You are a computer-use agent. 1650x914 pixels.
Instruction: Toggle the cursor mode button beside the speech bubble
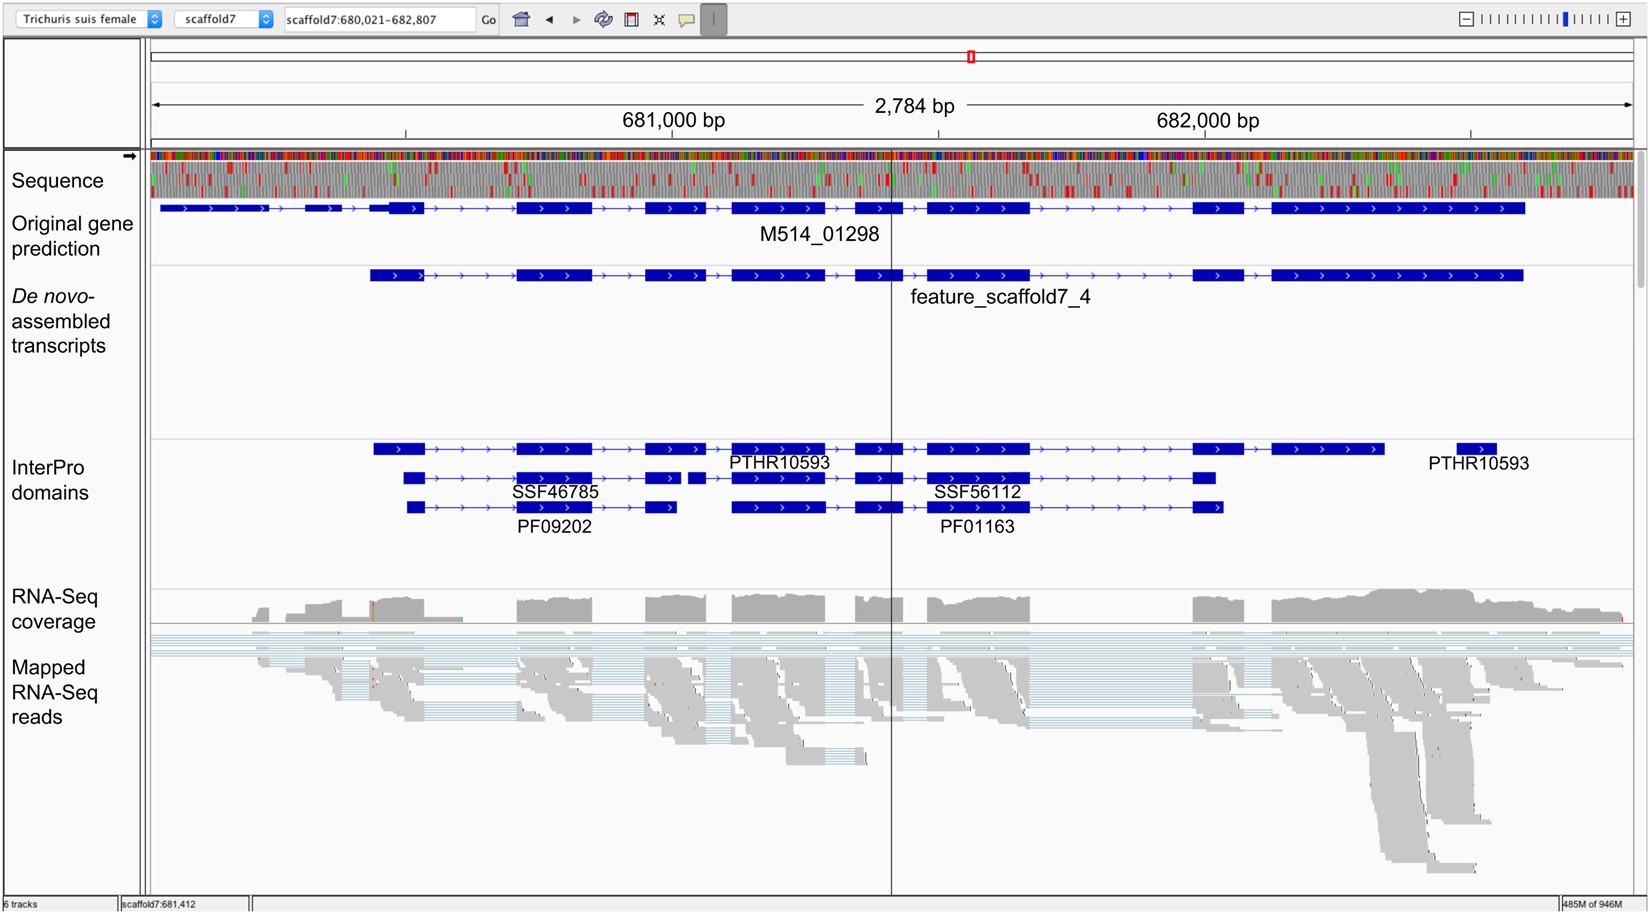tap(712, 19)
